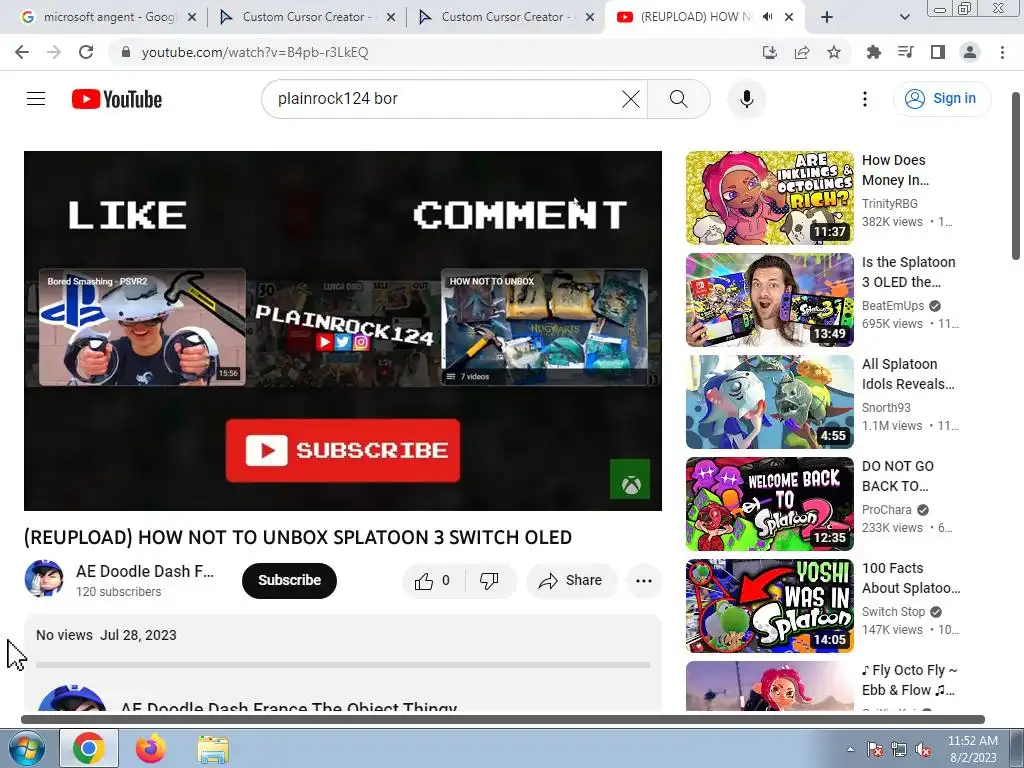This screenshot has width=1024, height=768.
Task: Open HOW NOT TO UNBOX playlist end card
Action: pyautogui.click(x=545, y=327)
